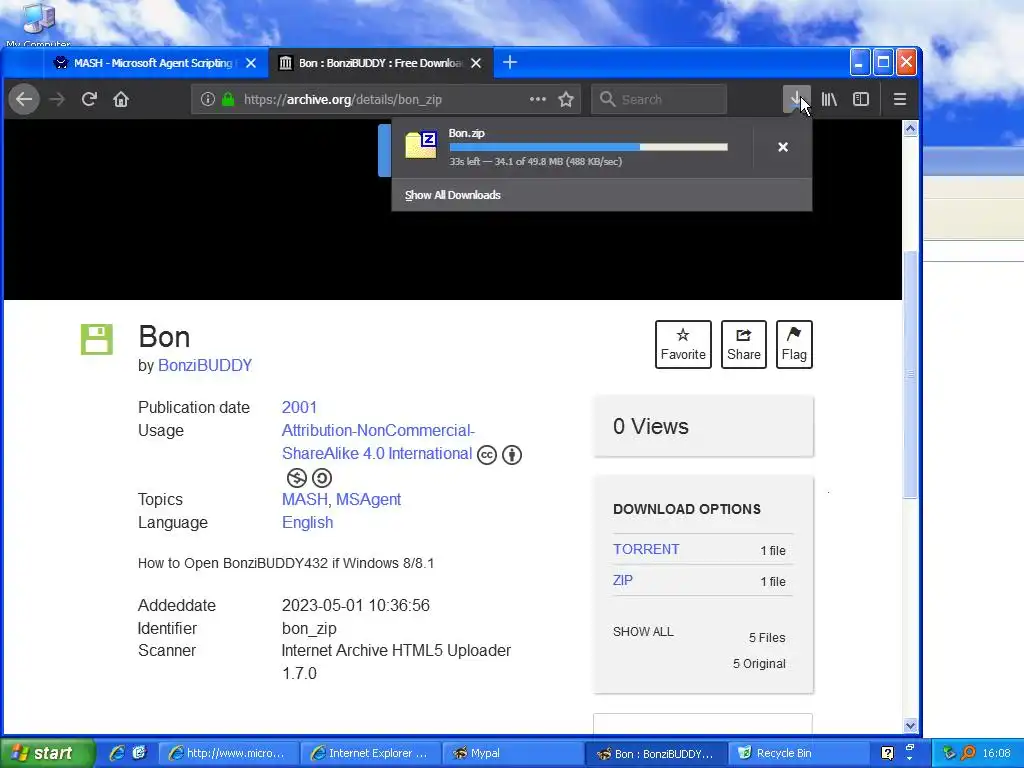
Task: Open My Computer desktop icon
Action: coord(38,25)
